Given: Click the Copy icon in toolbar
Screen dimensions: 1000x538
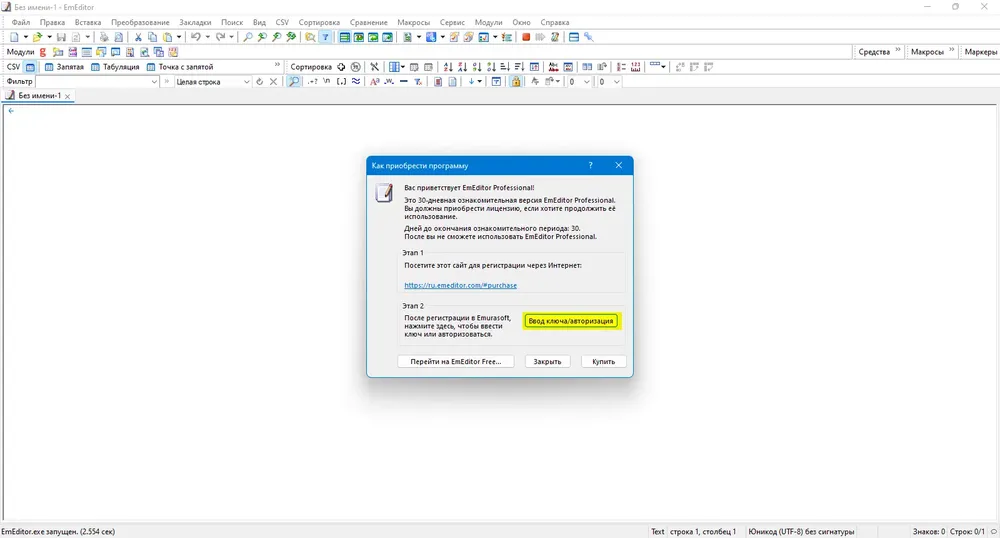Looking at the screenshot, I should click(152, 37).
